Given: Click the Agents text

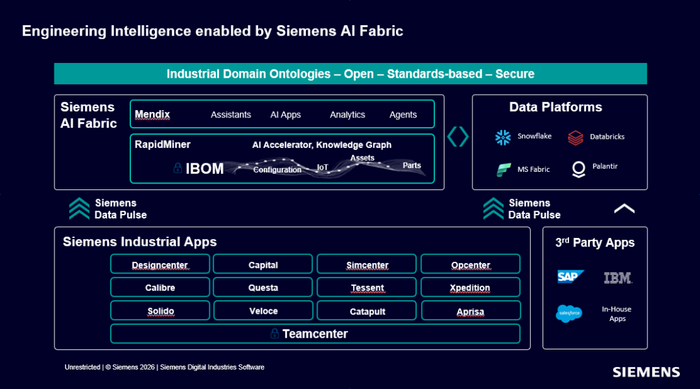Looking at the screenshot, I should click(x=403, y=115).
